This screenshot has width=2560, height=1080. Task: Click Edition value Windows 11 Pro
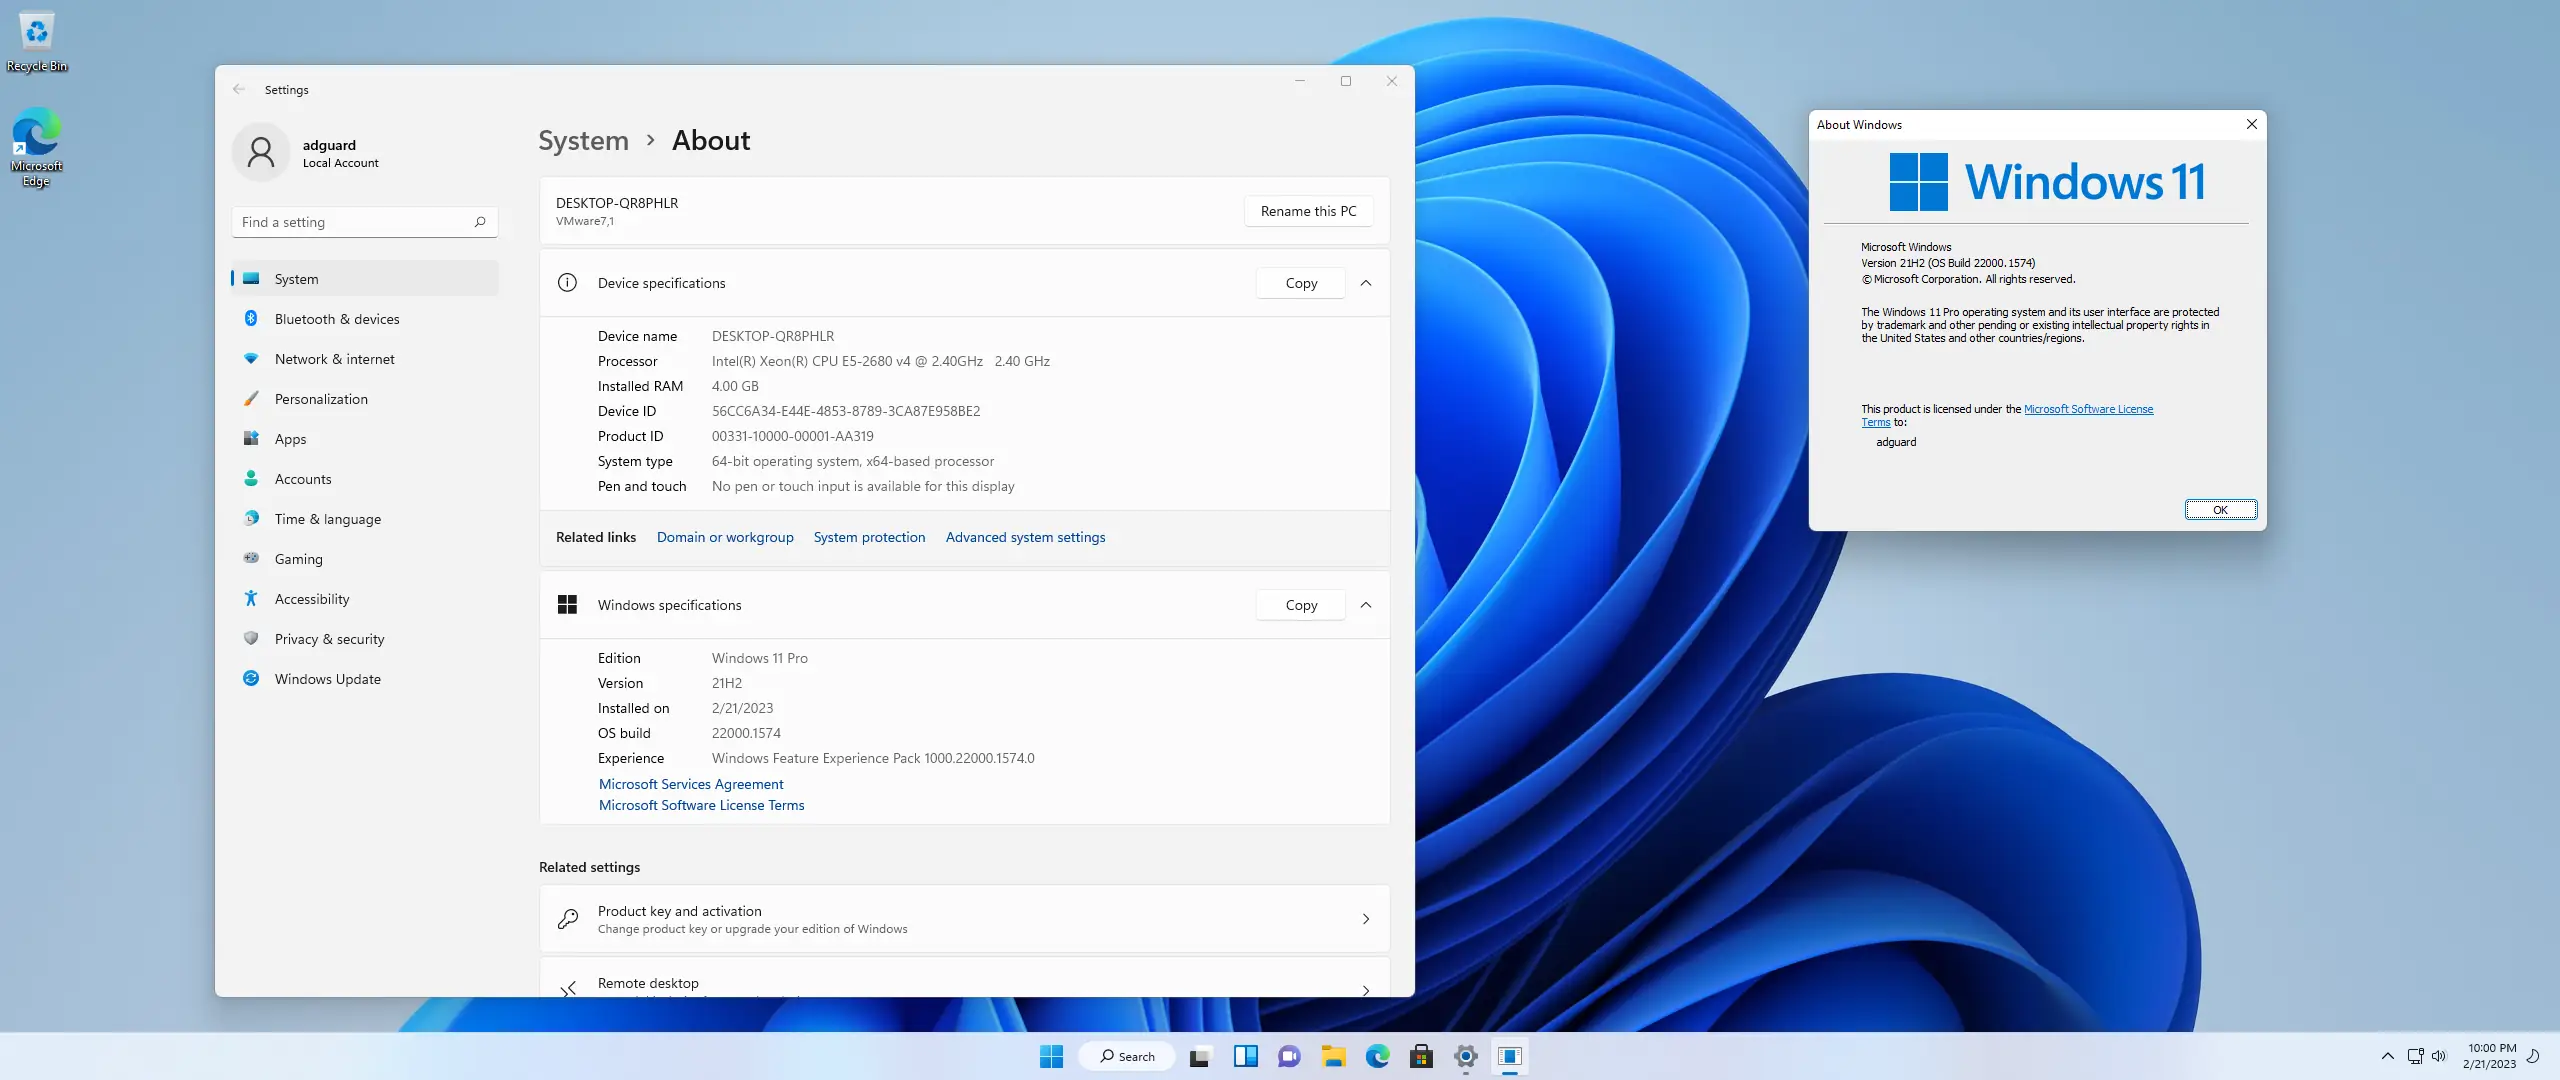click(759, 658)
